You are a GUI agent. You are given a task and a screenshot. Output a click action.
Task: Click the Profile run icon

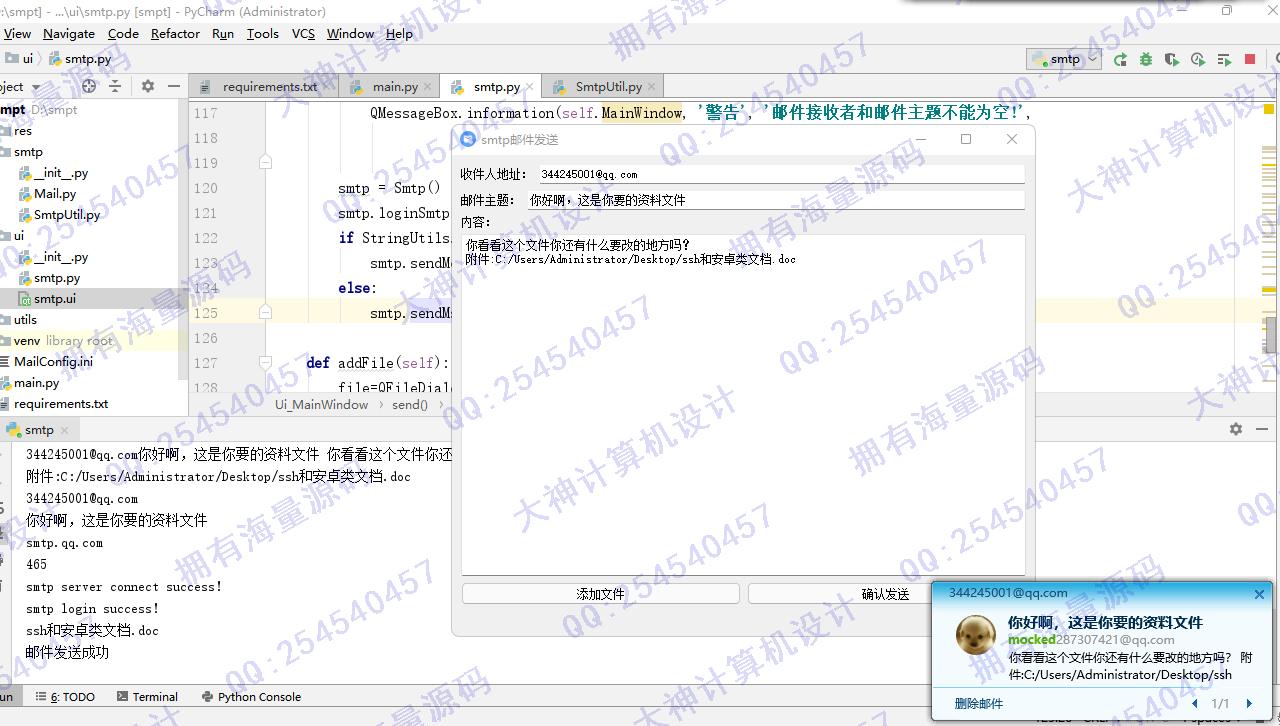[1198, 60]
